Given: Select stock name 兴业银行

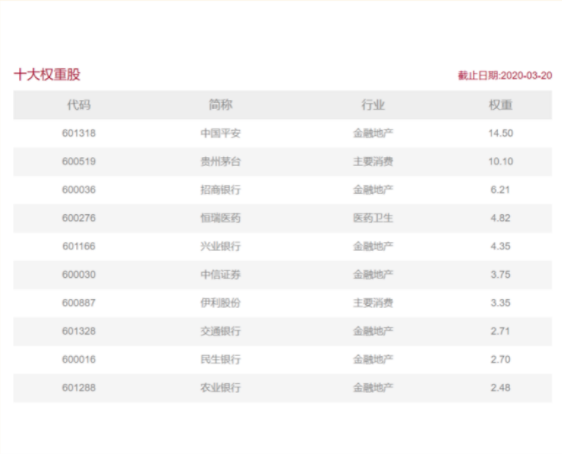Looking at the screenshot, I should click(220, 247).
